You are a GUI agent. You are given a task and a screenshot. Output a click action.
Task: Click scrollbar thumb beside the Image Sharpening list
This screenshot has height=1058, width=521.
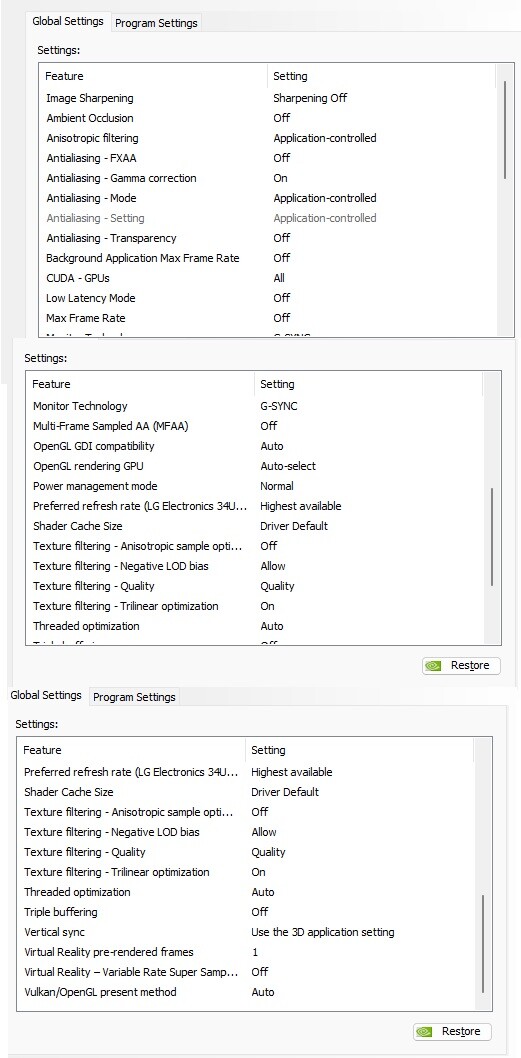(x=505, y=130)
